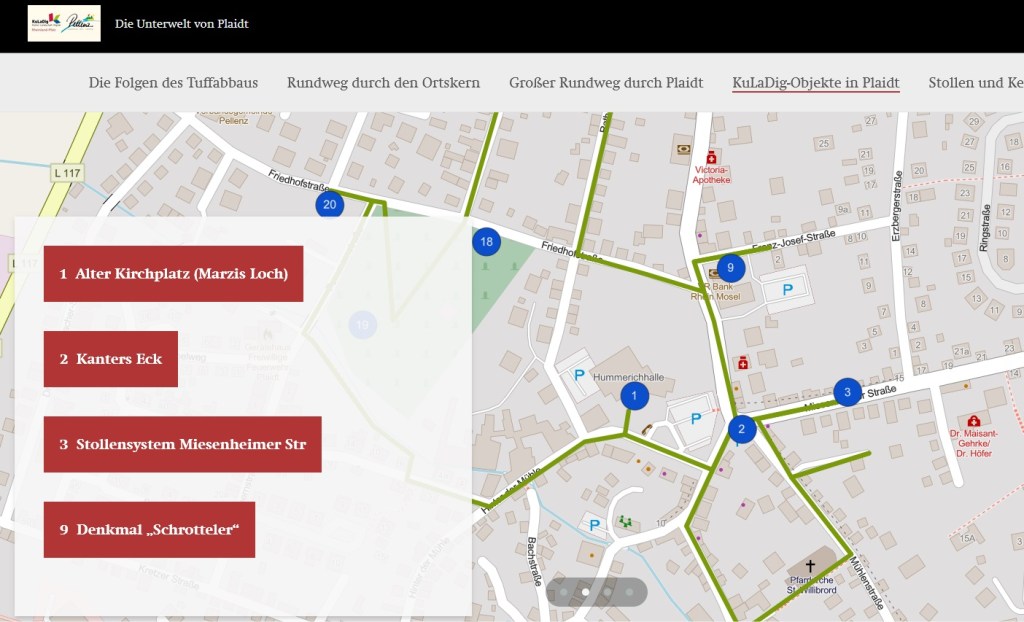Open map marker number 3
1024x622 pixels.
click(847, 392)
